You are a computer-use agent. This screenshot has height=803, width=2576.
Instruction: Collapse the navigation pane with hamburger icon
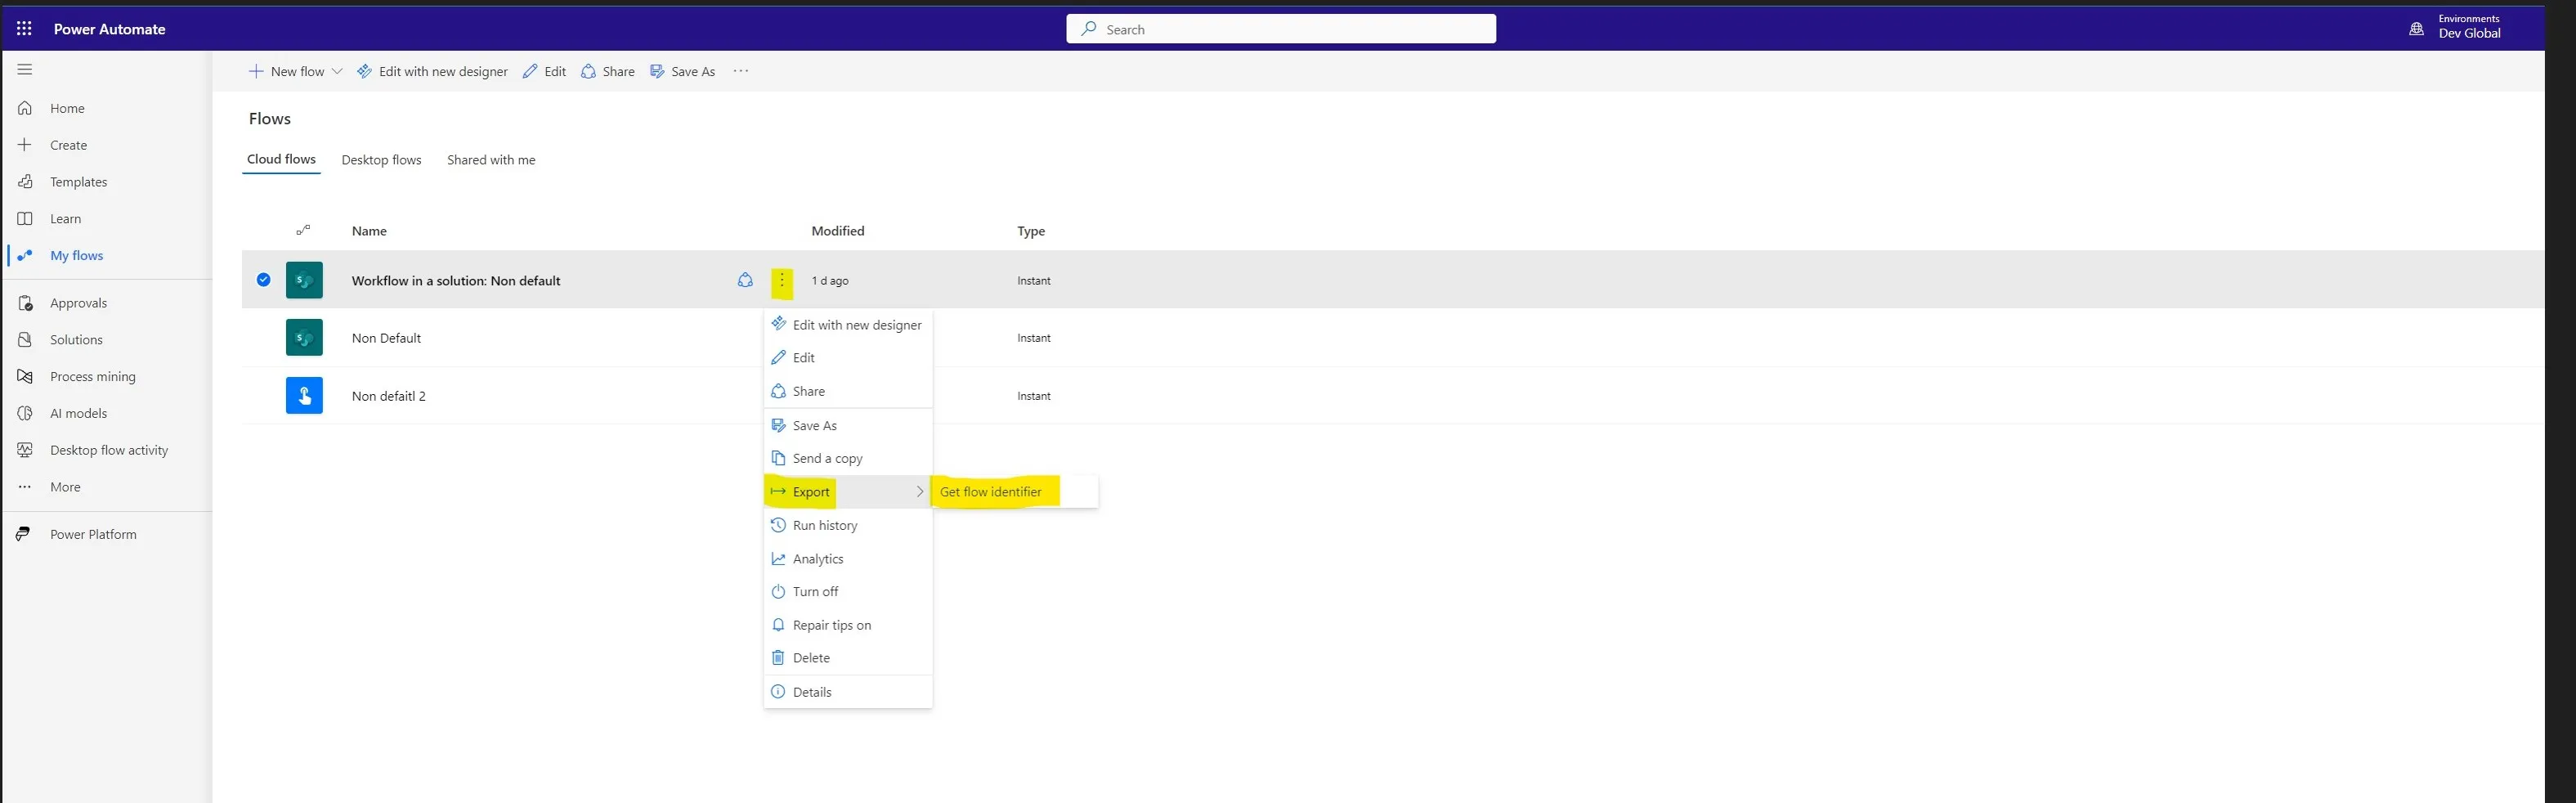tap(24, 69)
